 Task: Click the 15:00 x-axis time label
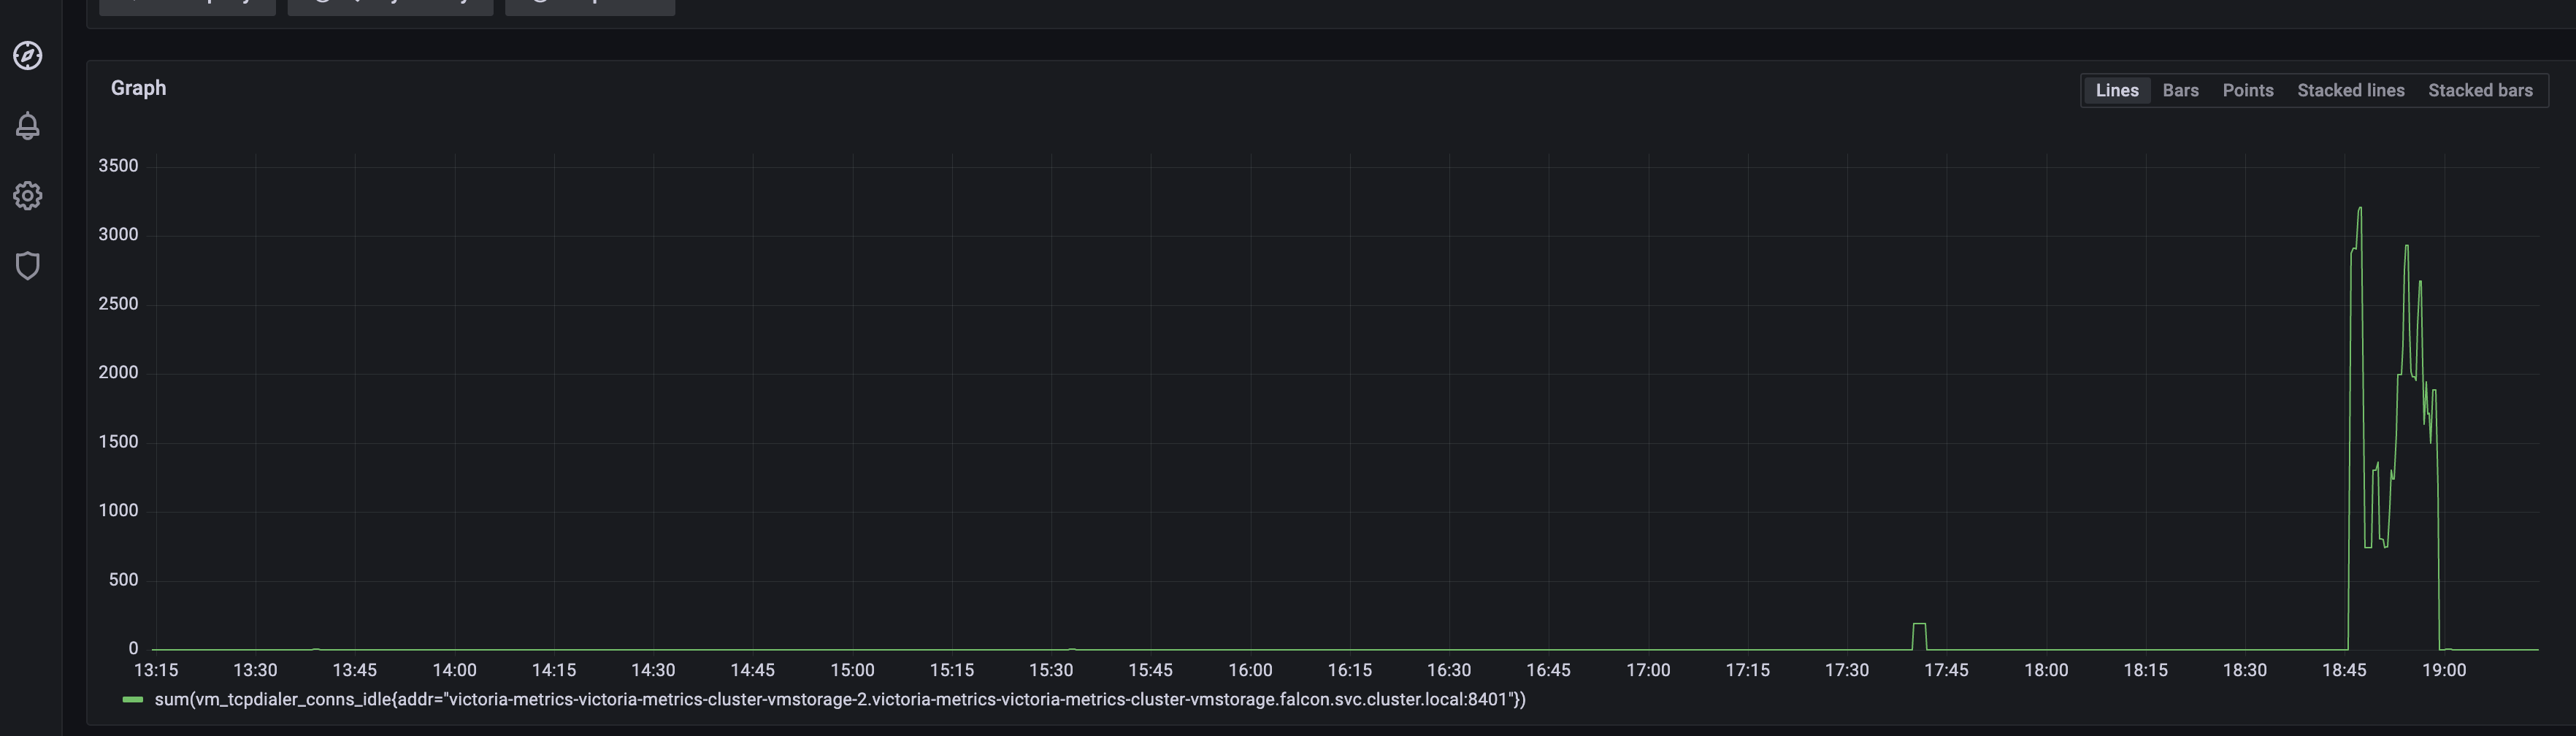point(852,670)
